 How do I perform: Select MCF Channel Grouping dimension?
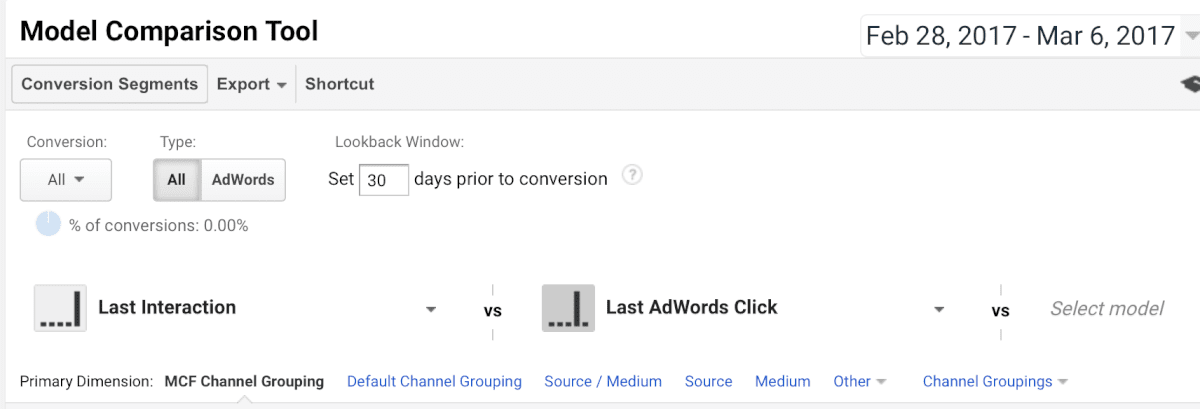(244, 381)
